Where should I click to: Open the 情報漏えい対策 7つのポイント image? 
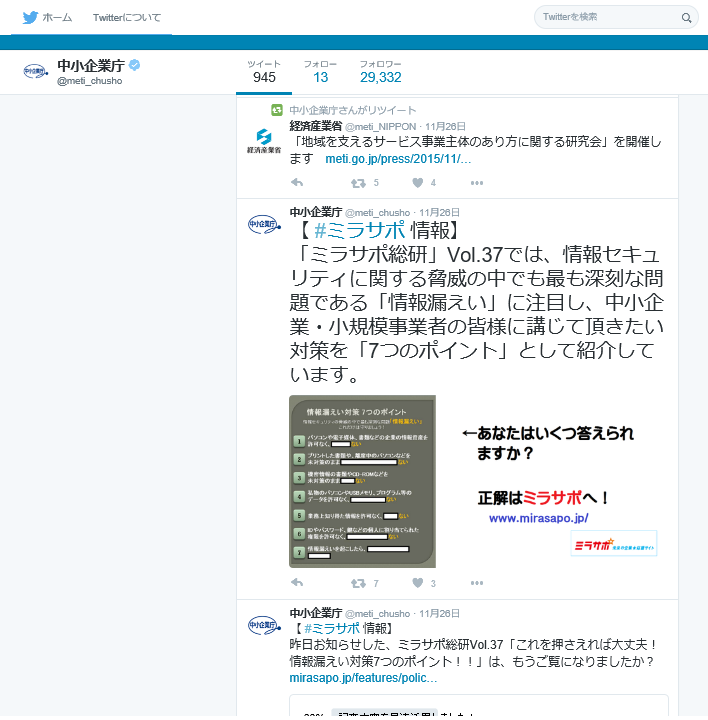[362, 481]
